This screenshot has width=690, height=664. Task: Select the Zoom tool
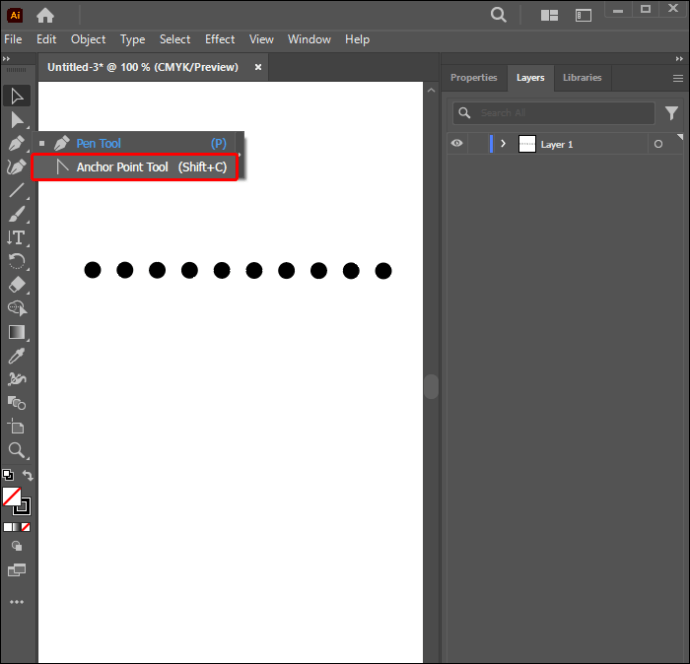coord(17,450)
